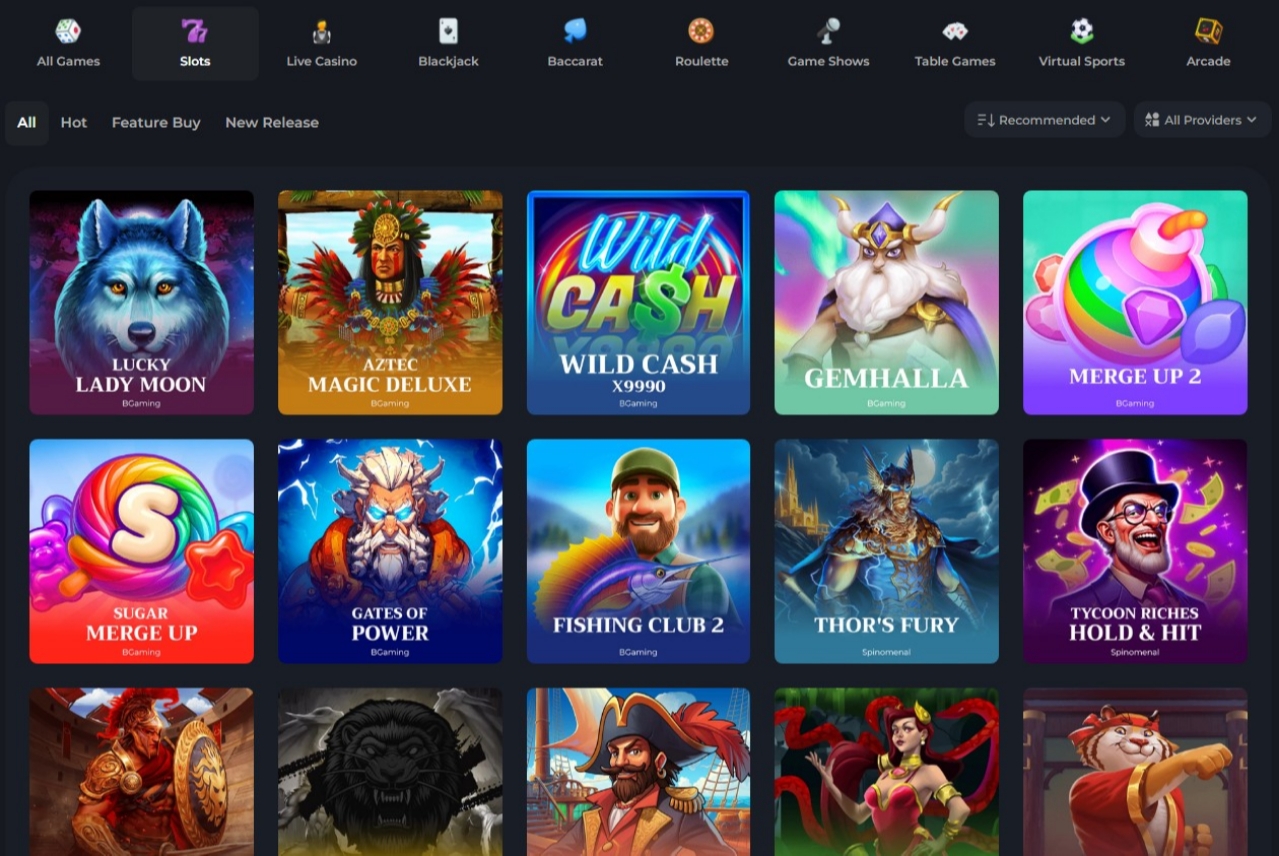Launch Aztec Magic Deluxe game

tap(390, 302)
